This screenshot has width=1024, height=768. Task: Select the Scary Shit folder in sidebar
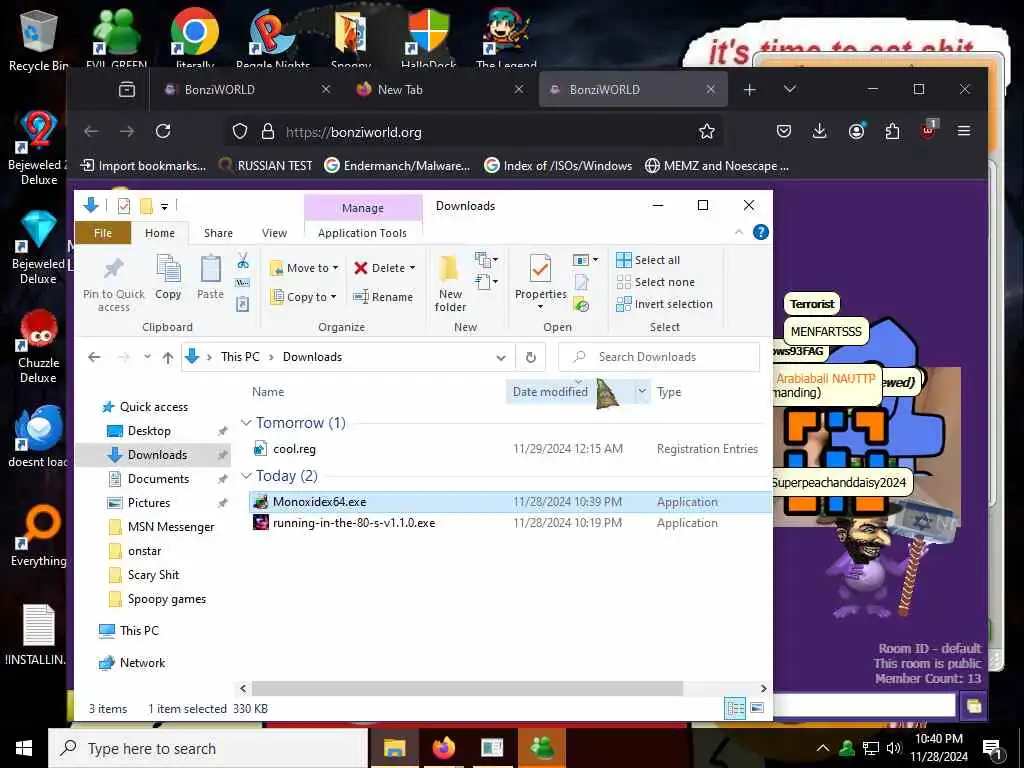click(x=153, y=575)
